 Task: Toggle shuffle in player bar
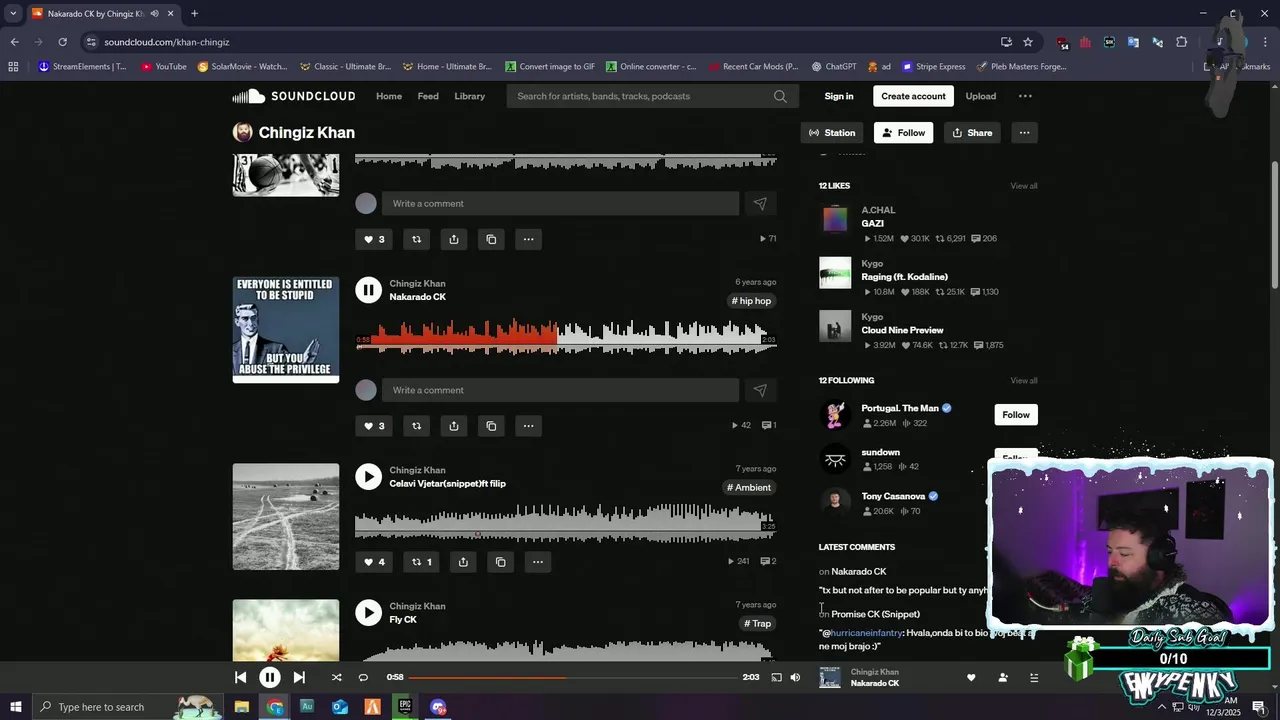click(336, 677)
